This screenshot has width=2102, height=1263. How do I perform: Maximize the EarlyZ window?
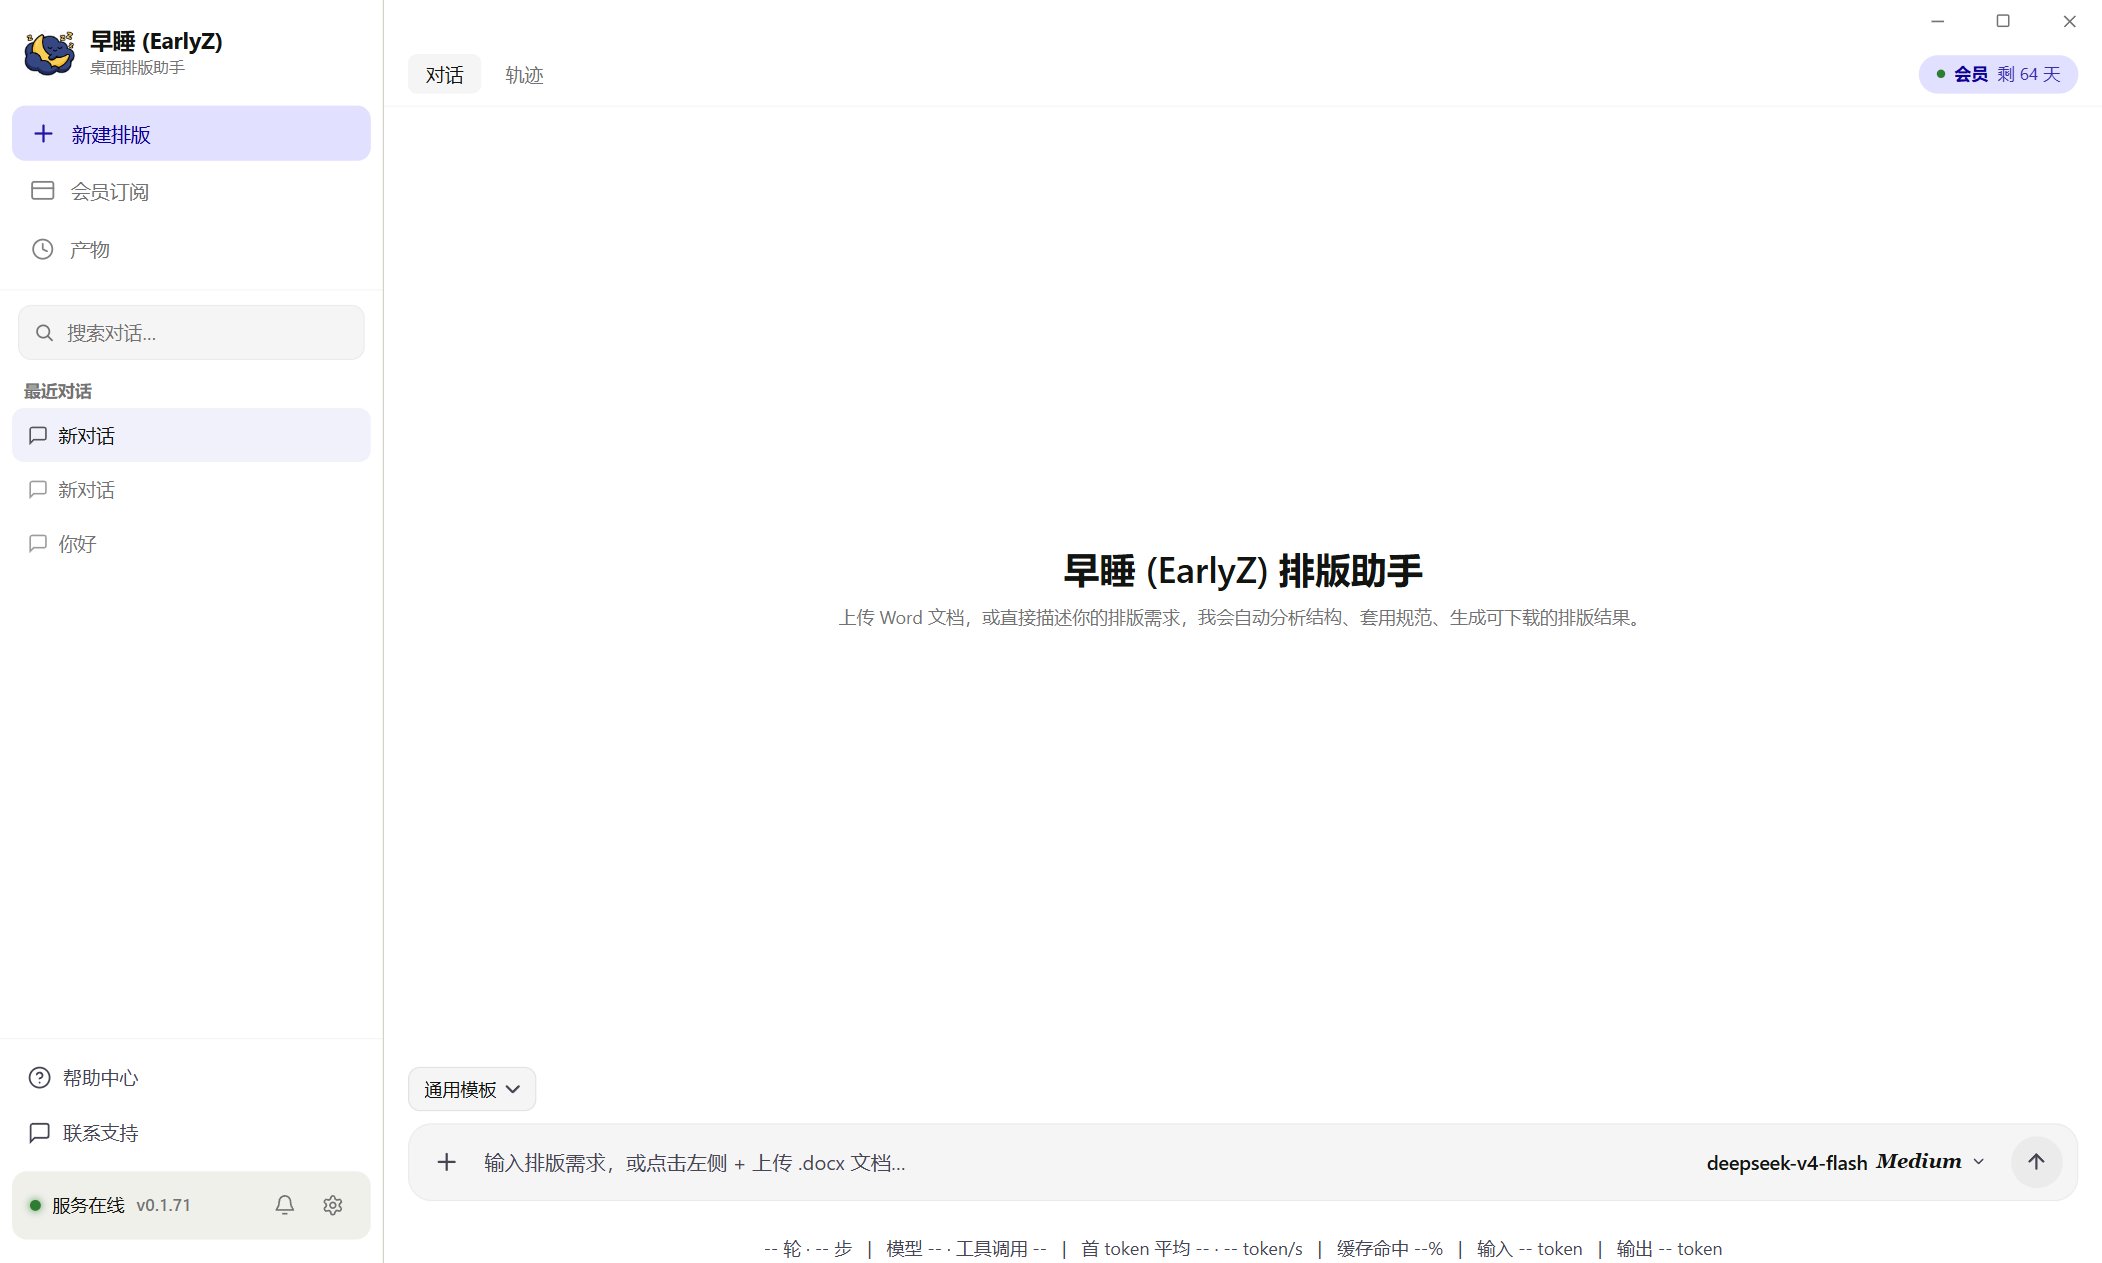2003,21
